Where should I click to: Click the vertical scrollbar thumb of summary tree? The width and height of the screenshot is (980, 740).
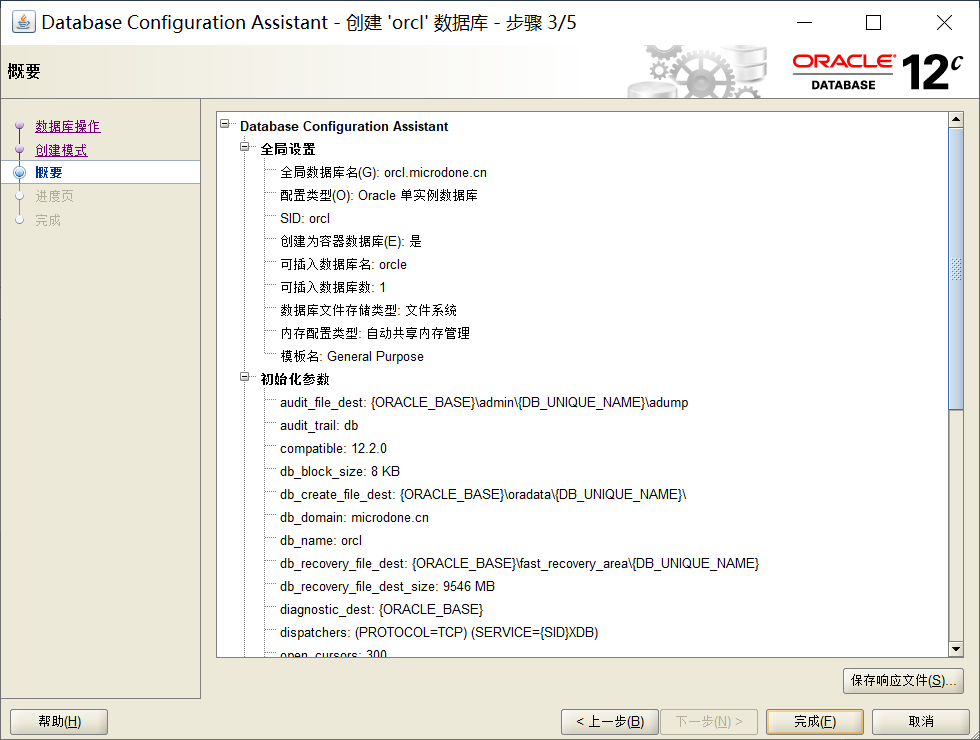coord(956,269)
